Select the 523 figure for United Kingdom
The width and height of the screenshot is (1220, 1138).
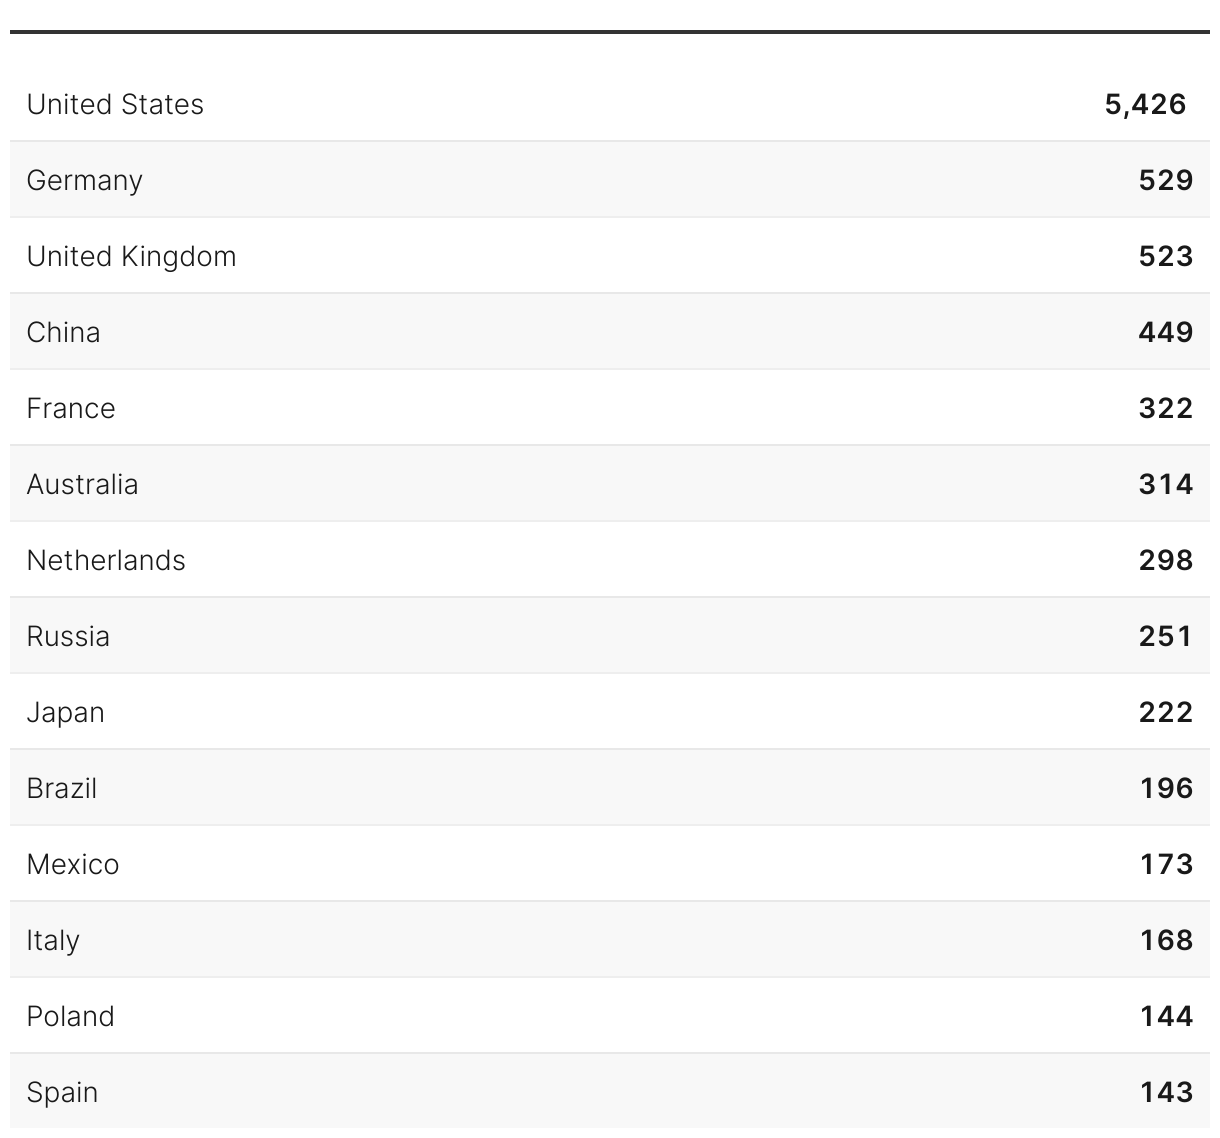click(x=1165, y=256)
